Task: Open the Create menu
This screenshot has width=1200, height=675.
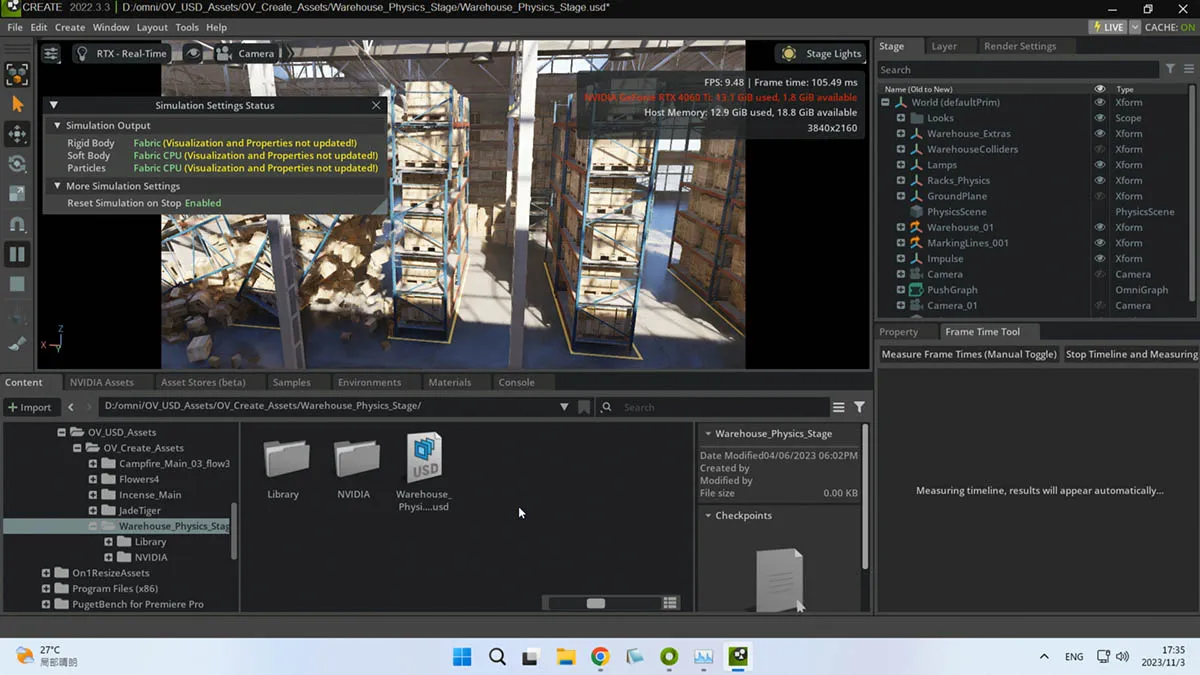Action: [70, 27]
